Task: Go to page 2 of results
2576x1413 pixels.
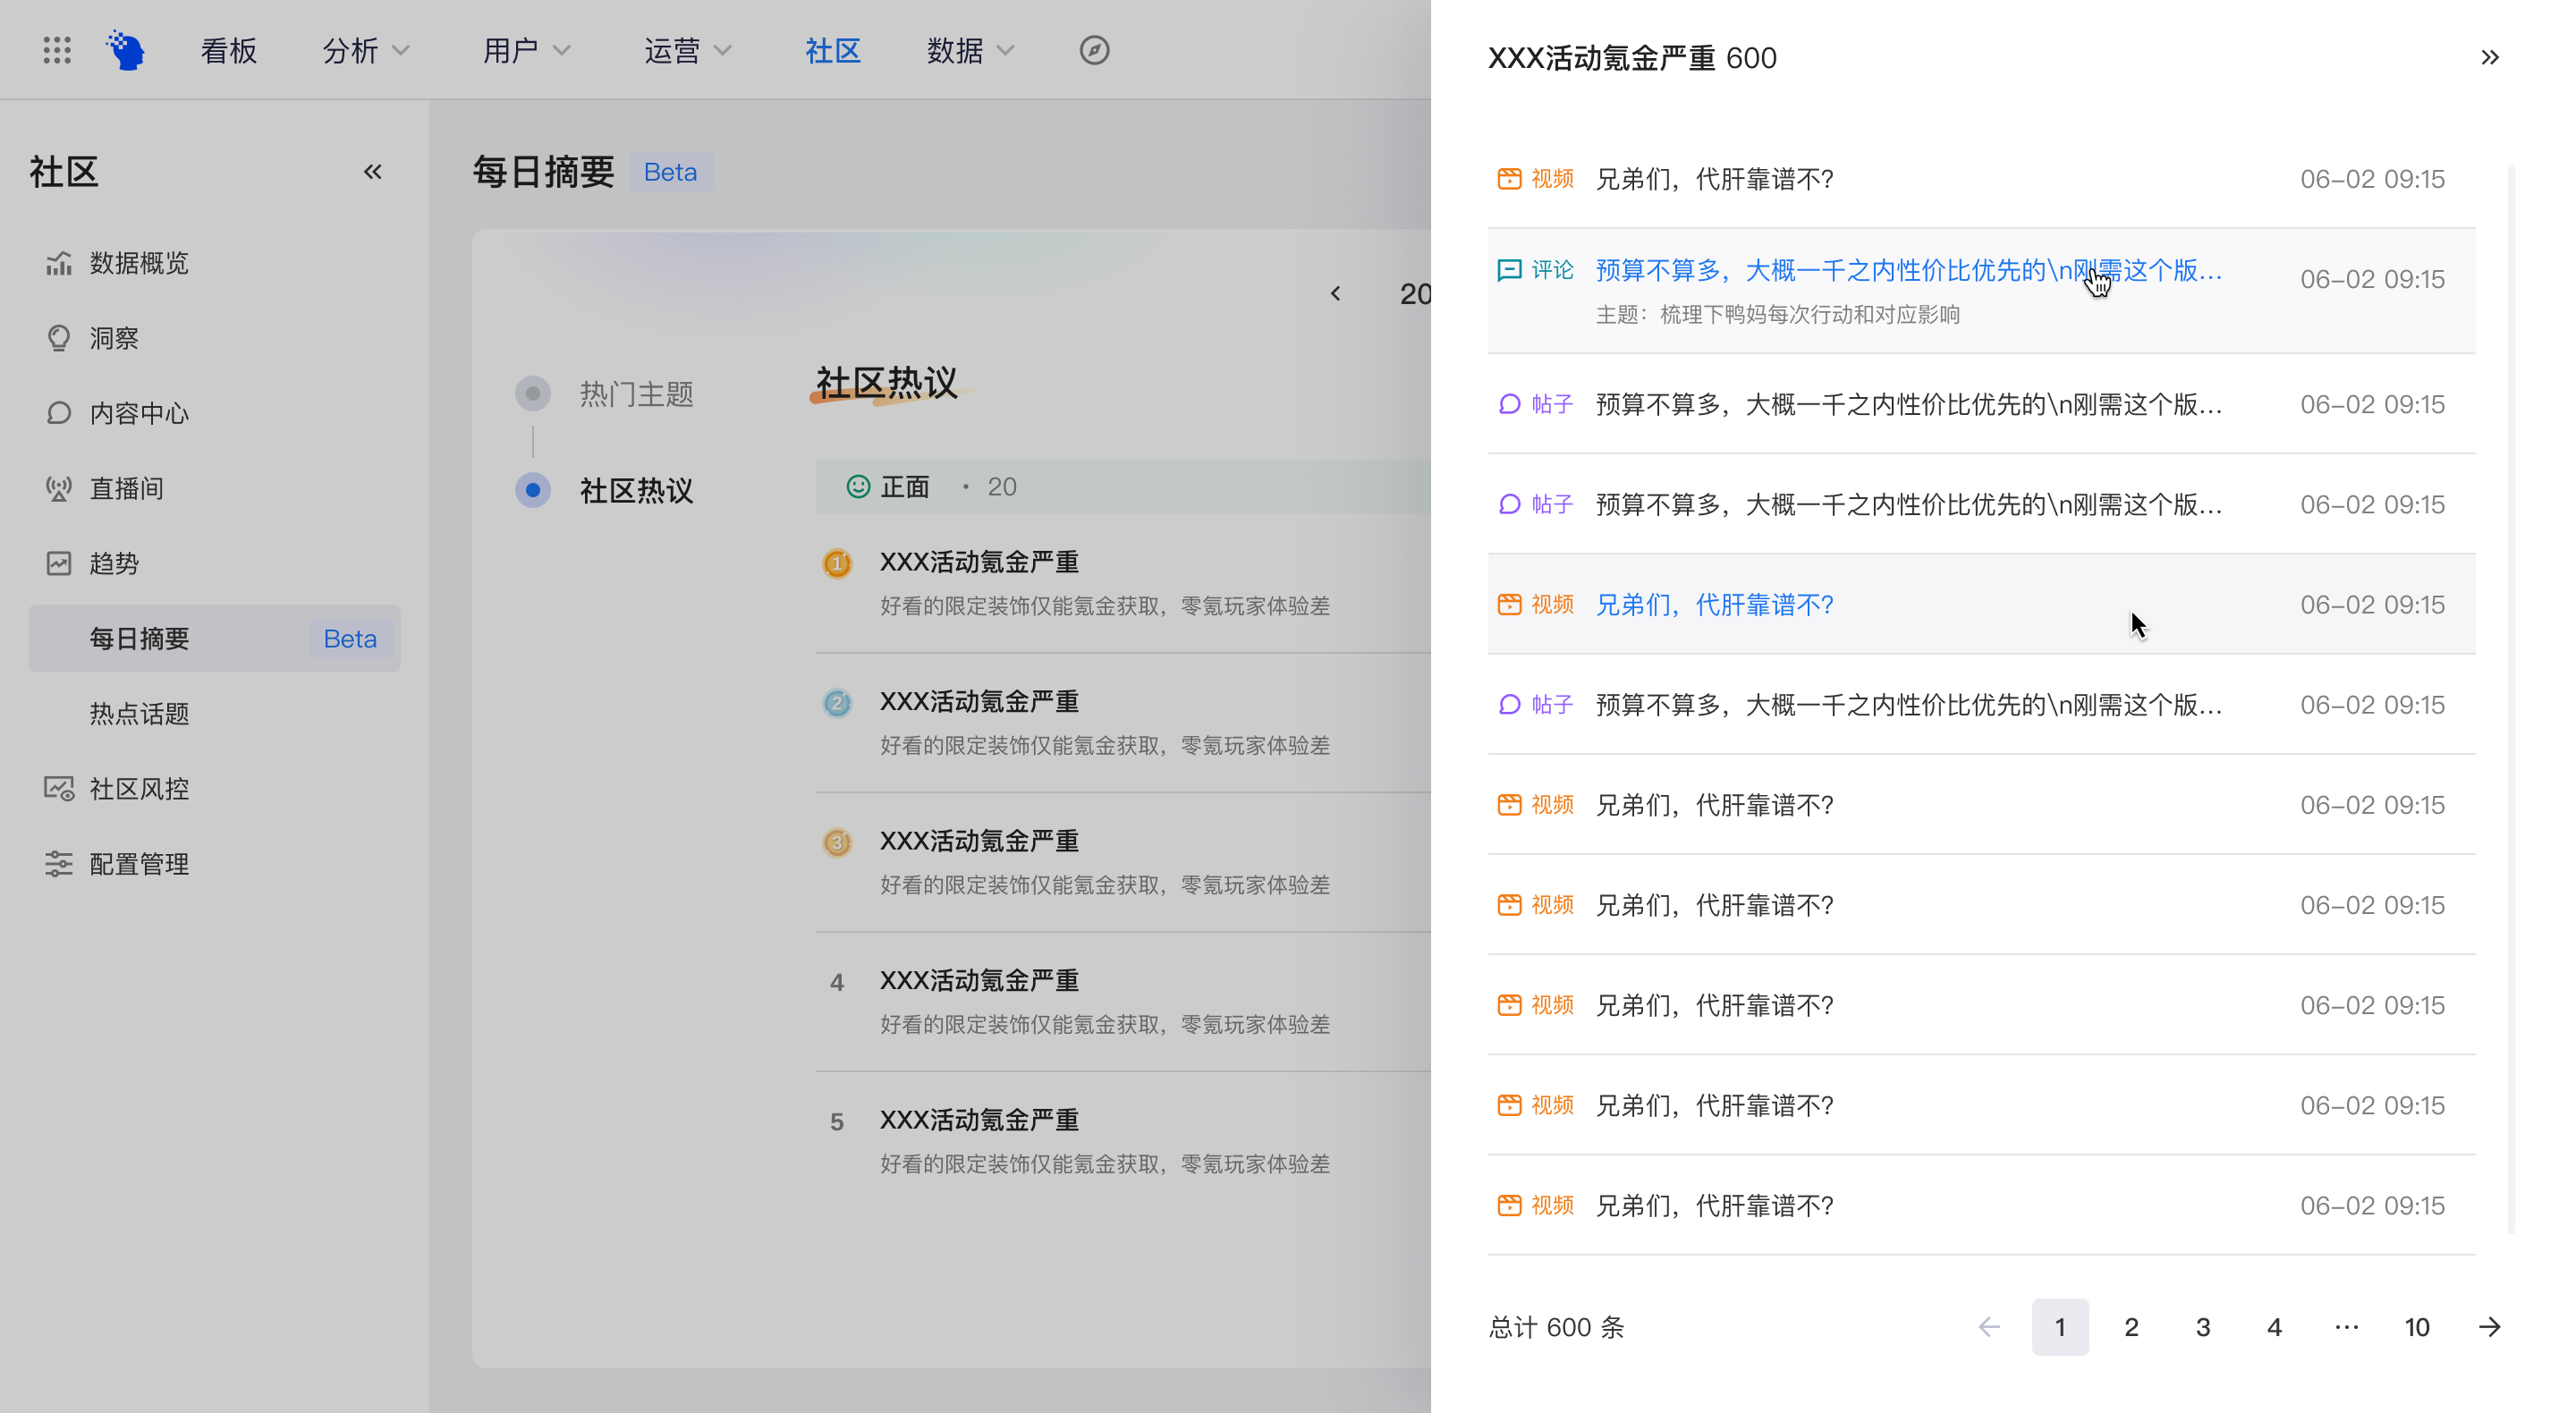Action: pyautogui.click(x=2131, y=1327)
